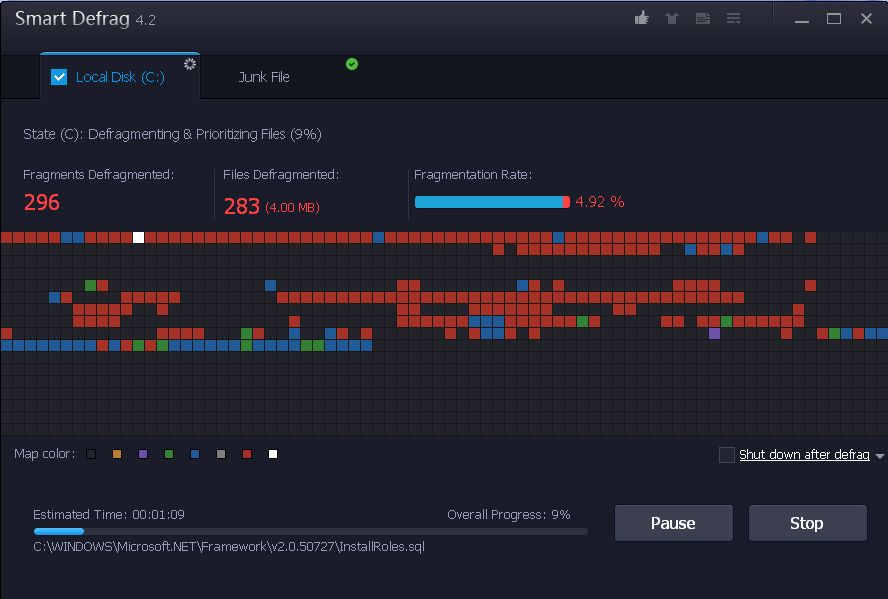Image resolution: width=888 pixels, height=599 pixels.
Task: Click the spinning gear on Local Disk tab
Action: point(190,64)
